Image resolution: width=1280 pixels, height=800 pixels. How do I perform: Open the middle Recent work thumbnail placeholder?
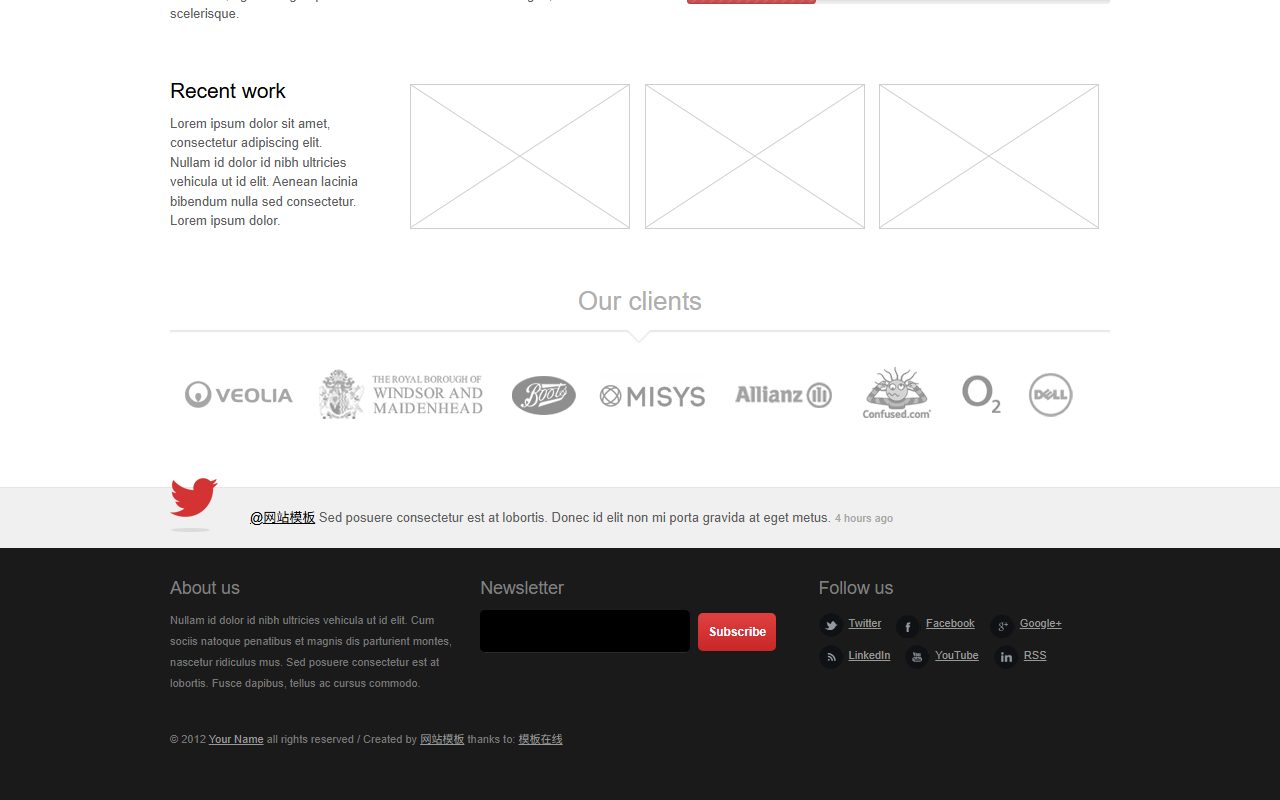point(755,156)
